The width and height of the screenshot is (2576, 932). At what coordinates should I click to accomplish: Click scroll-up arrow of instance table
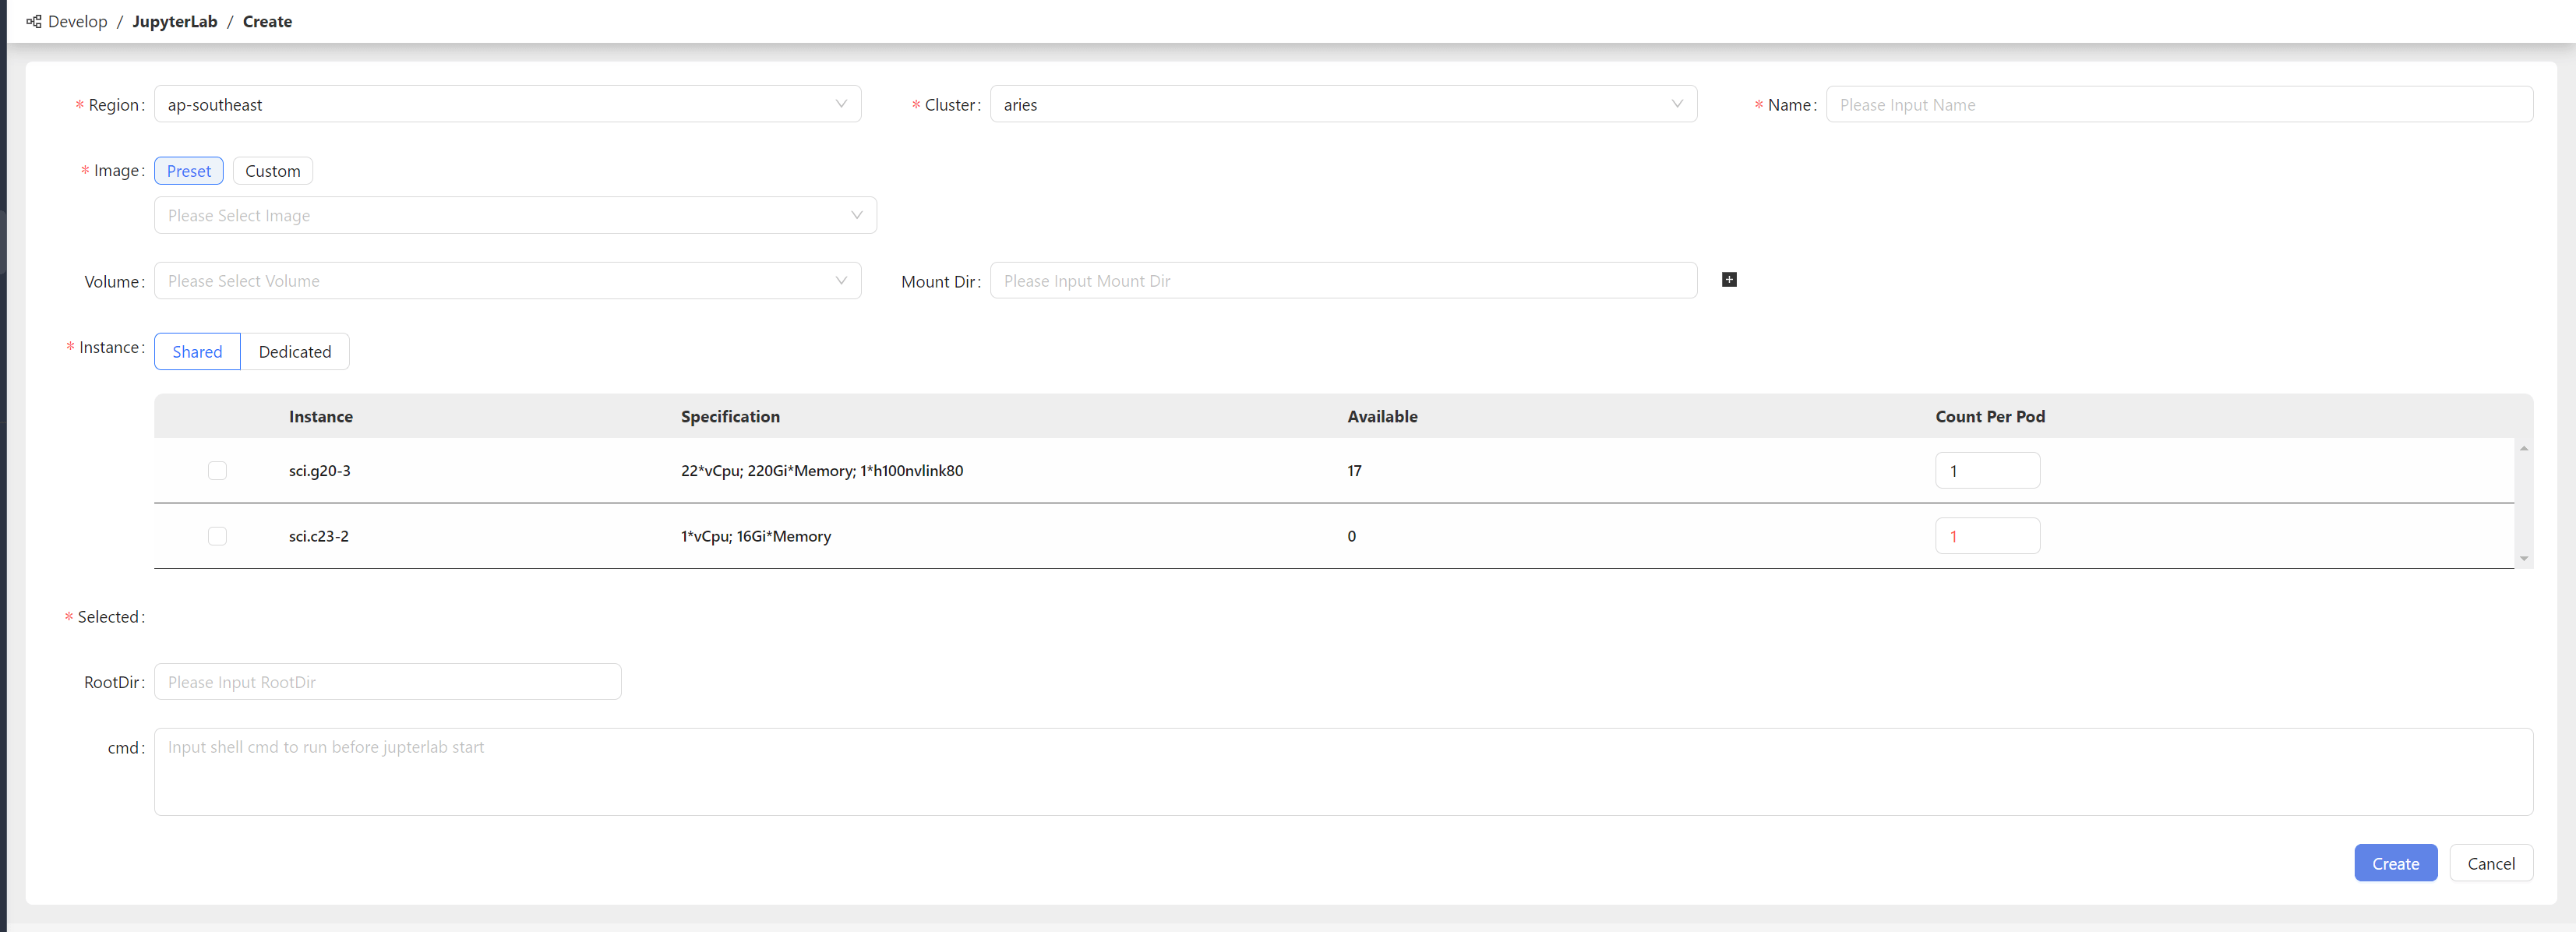[x=2524, y=448]
